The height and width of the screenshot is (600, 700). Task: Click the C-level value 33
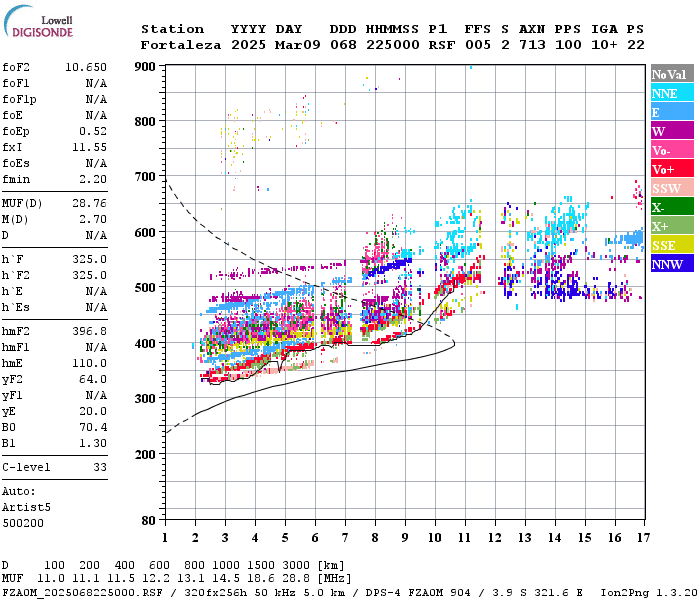pos(100,467)
